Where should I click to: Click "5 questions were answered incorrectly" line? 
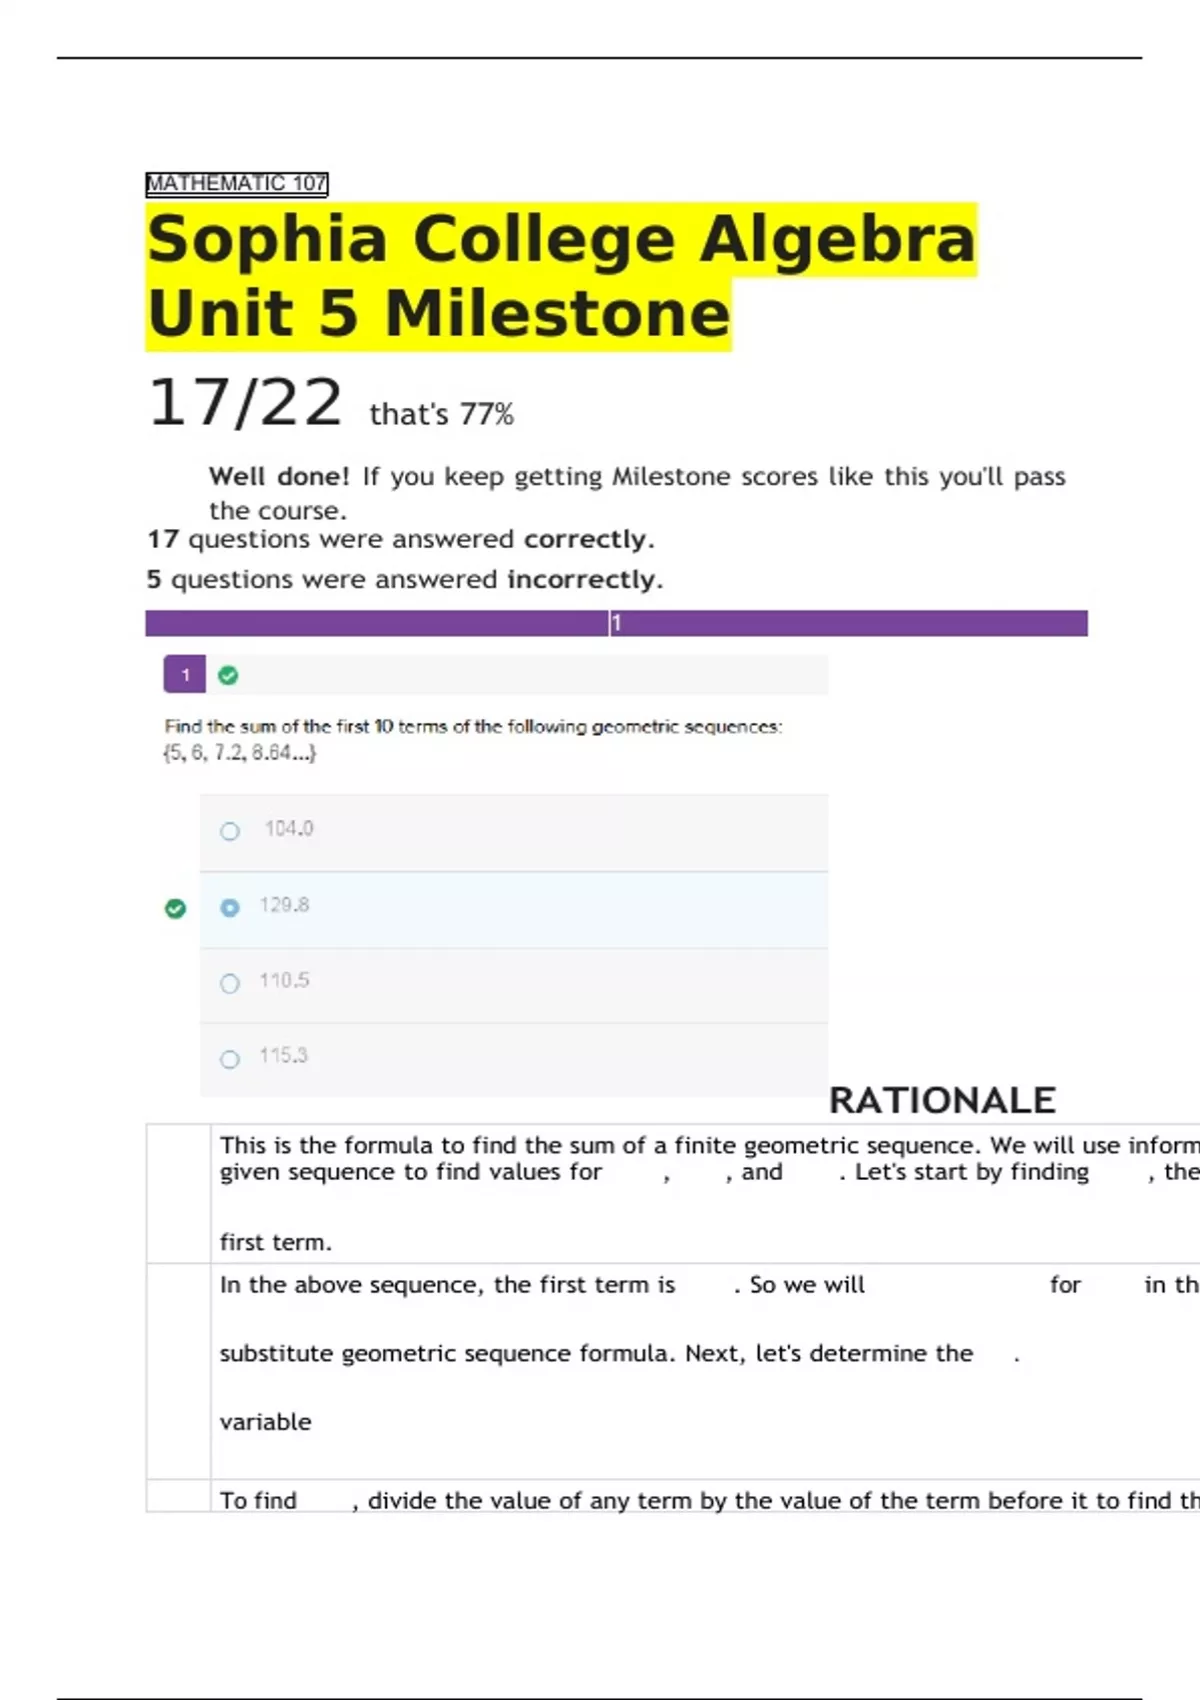point(404,580)
